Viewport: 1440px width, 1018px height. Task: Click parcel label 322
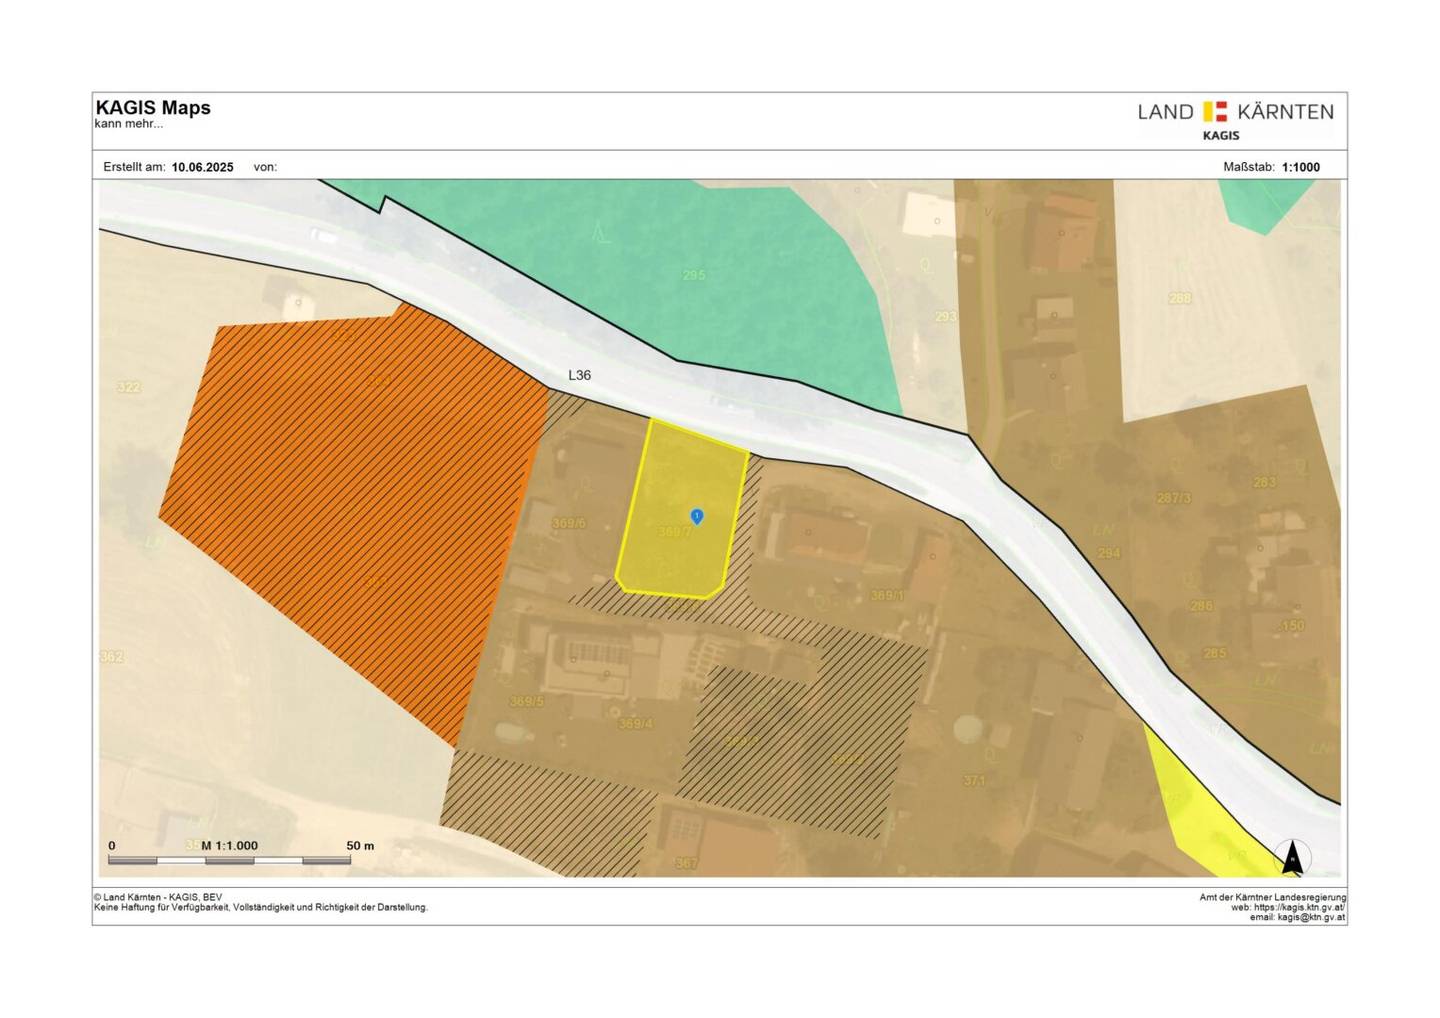point(128,387)
